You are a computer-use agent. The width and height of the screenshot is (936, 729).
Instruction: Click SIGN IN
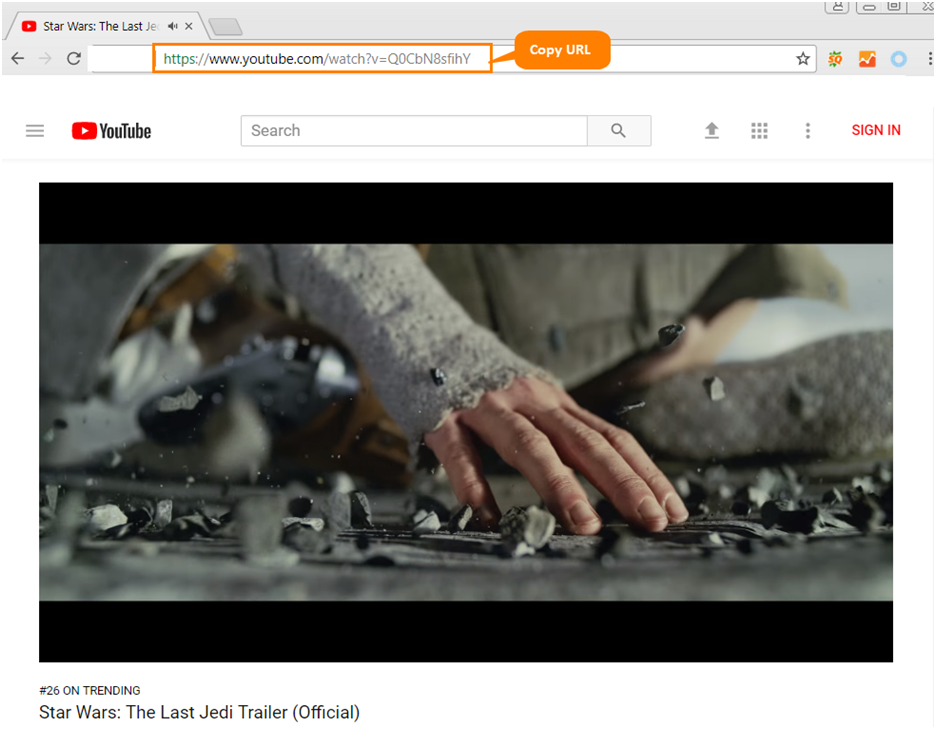[x=876, y=130]
